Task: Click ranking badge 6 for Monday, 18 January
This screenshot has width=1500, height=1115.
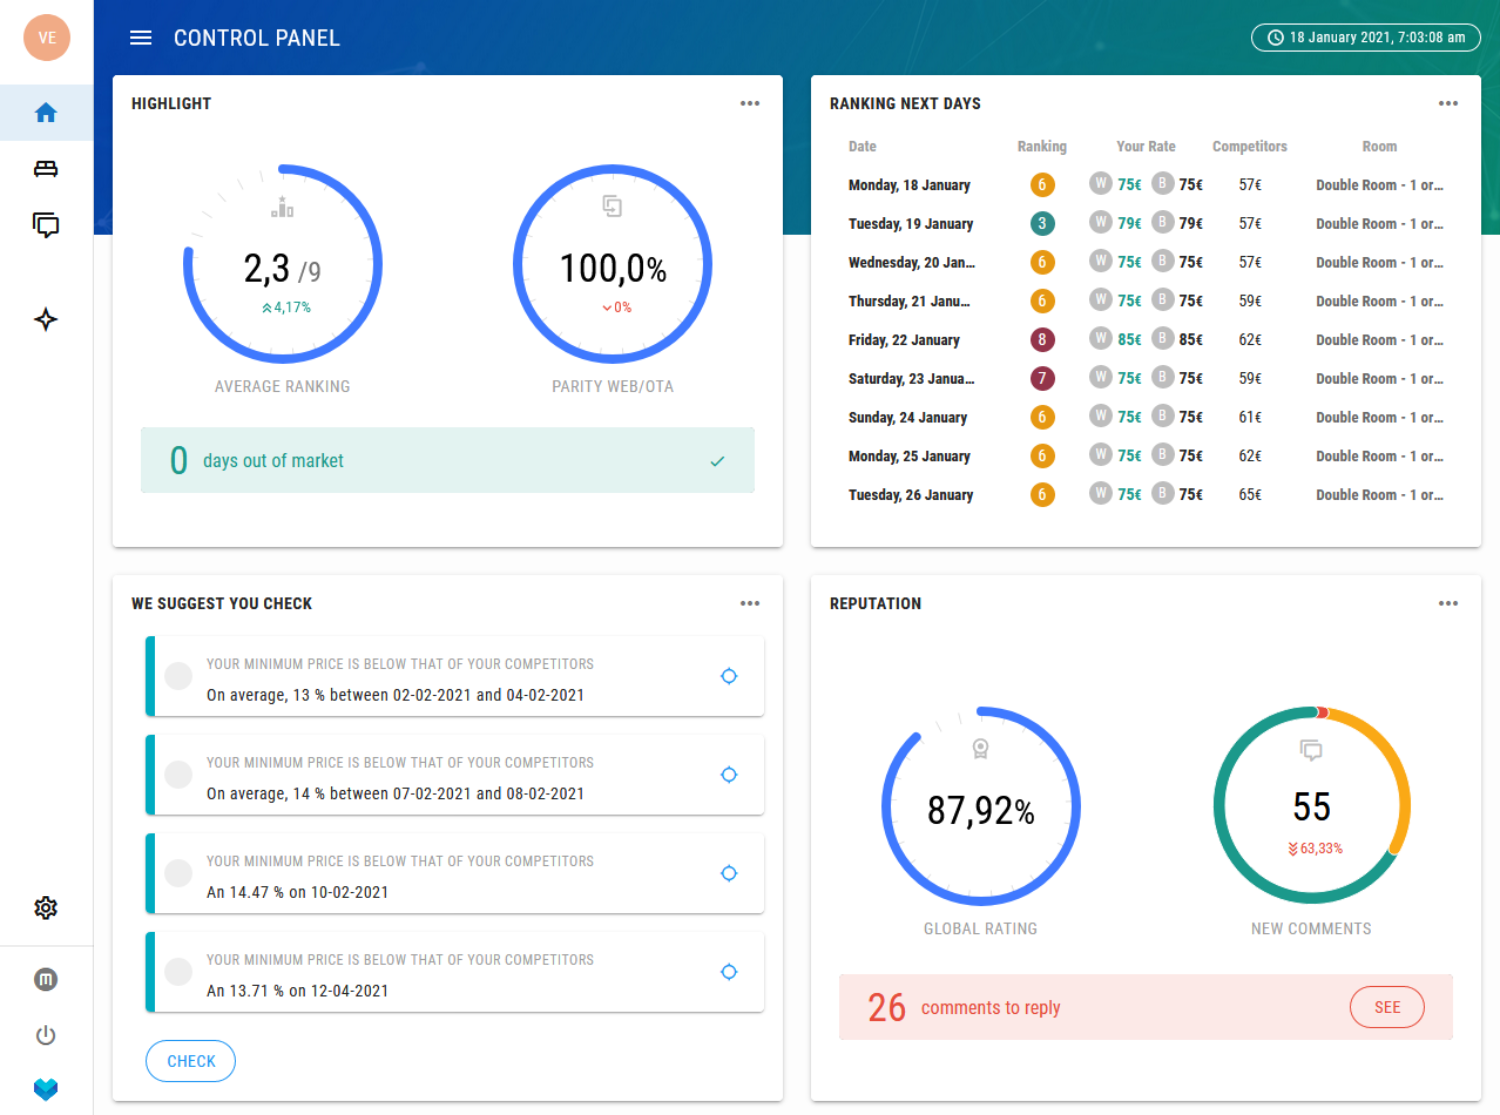Action: (x=1042, y=185)
